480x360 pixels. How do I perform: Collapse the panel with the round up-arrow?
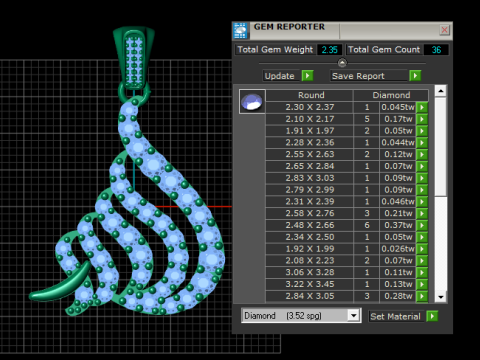342,62
